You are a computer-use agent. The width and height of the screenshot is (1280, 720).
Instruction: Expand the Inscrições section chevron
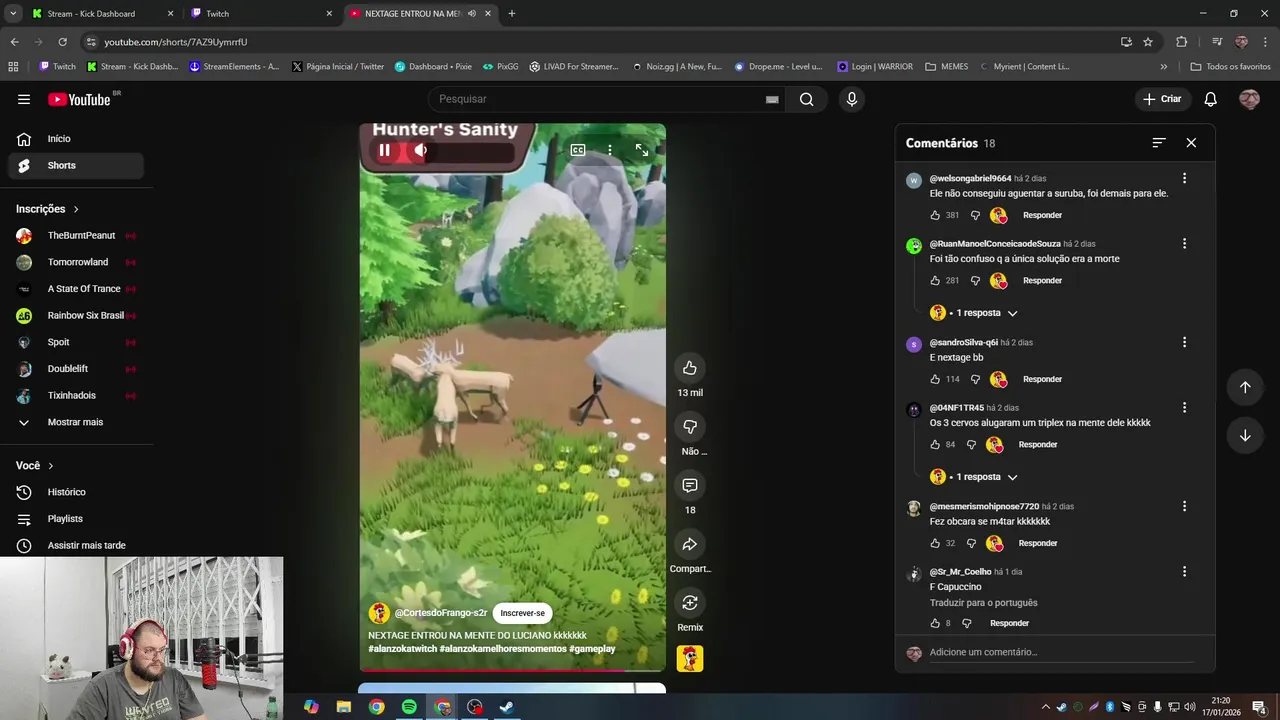coord(76,209)
